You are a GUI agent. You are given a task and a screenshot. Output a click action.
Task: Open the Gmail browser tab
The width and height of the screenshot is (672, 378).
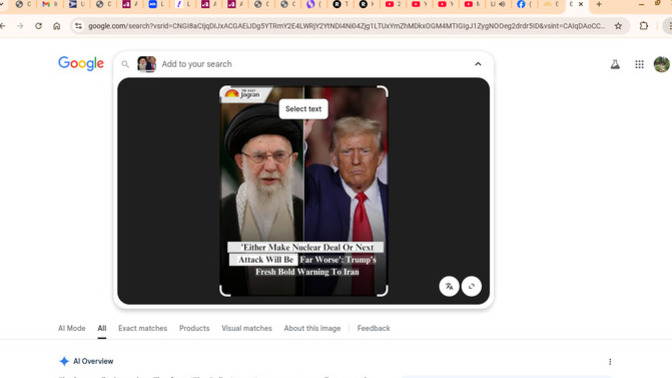tap(50, 4)
